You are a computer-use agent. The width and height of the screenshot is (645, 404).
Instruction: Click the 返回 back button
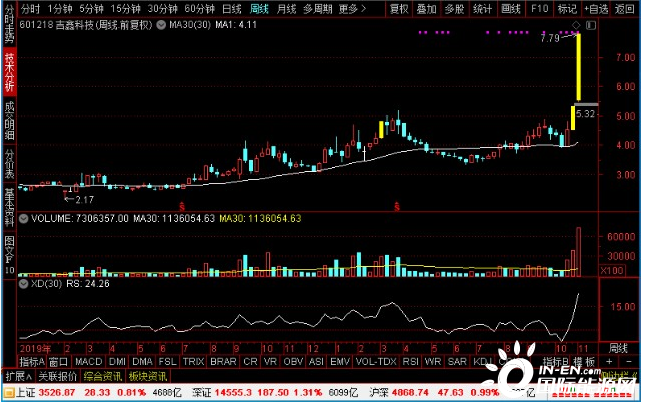(x=628, y=8)
